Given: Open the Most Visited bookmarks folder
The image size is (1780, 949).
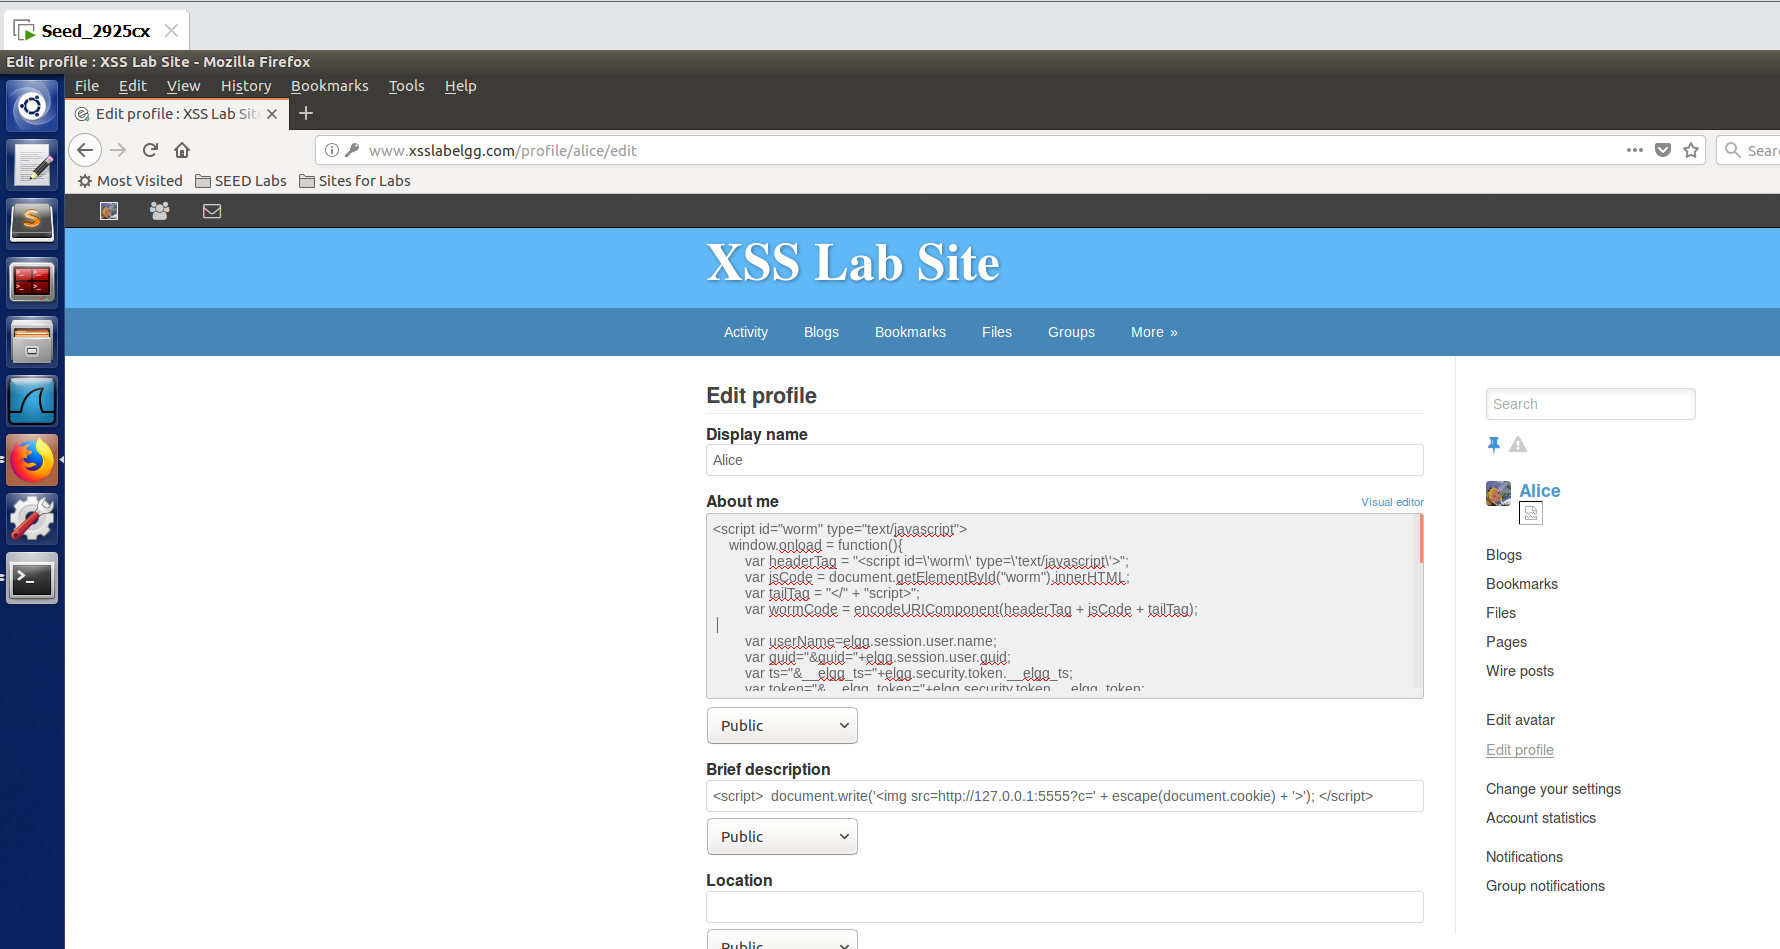Looking at the screenshot, I should click(x=130, y=181).
